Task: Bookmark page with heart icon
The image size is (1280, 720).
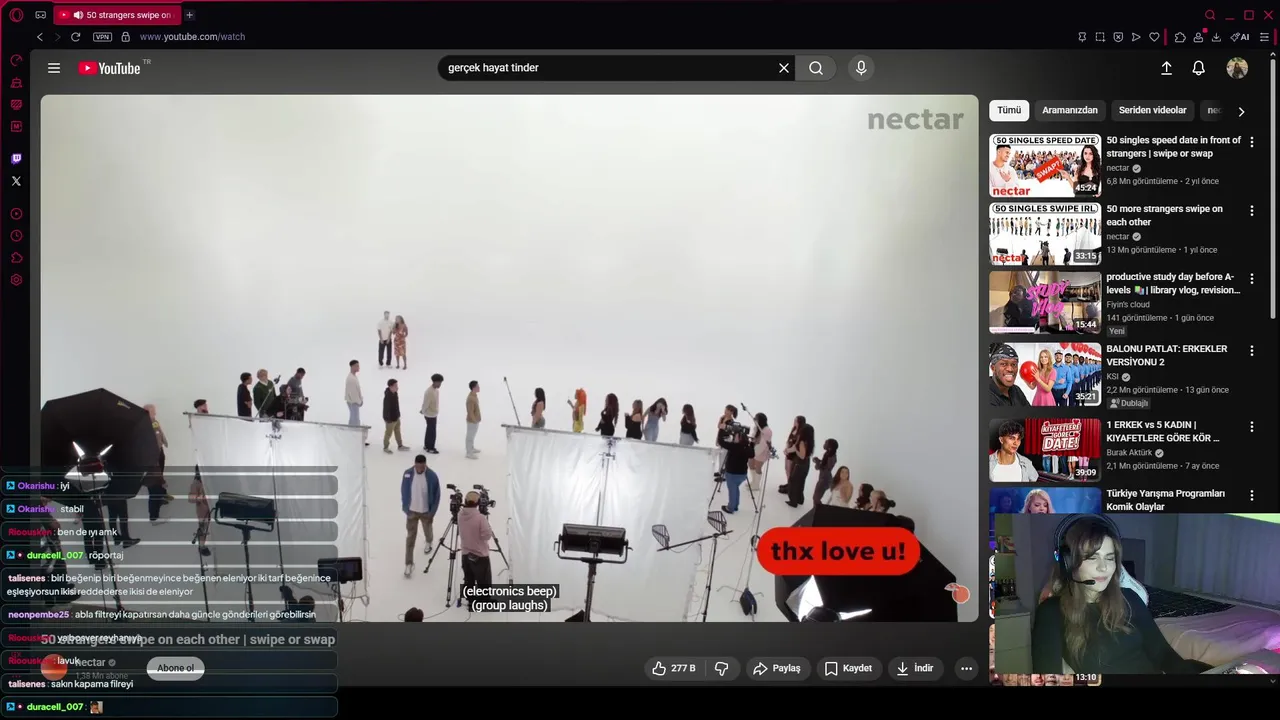Action: tap(1154, 37)
